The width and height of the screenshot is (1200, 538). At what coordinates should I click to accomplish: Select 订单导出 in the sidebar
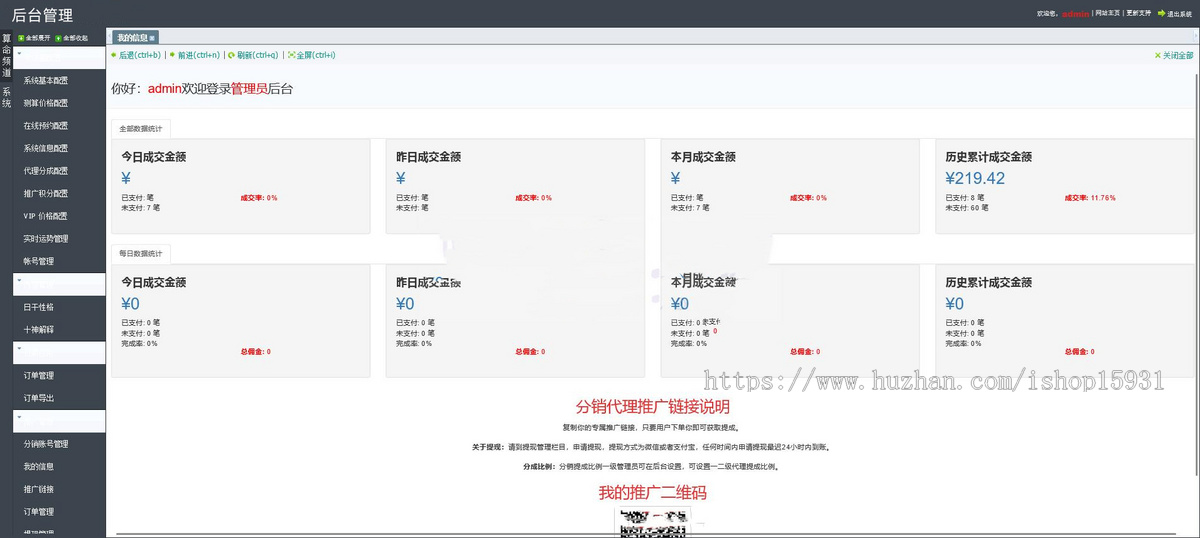tap(39, 398)
